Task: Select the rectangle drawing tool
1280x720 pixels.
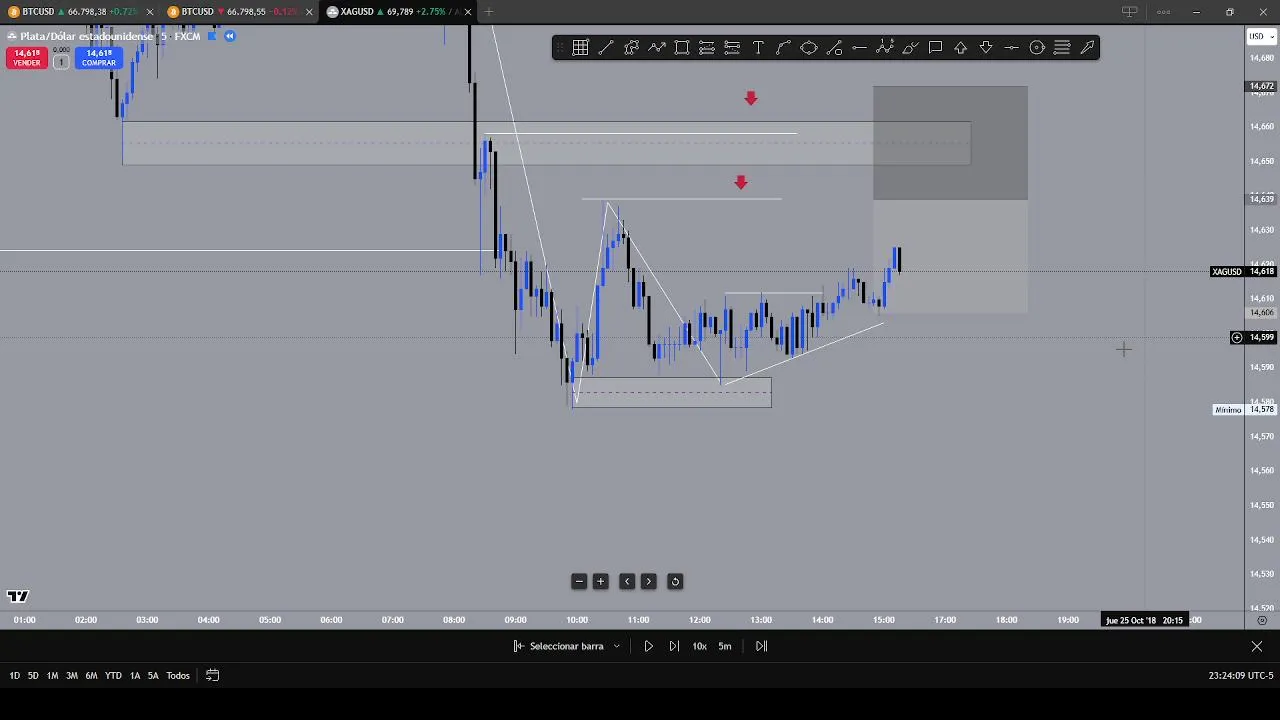Action: click(682, 47)
